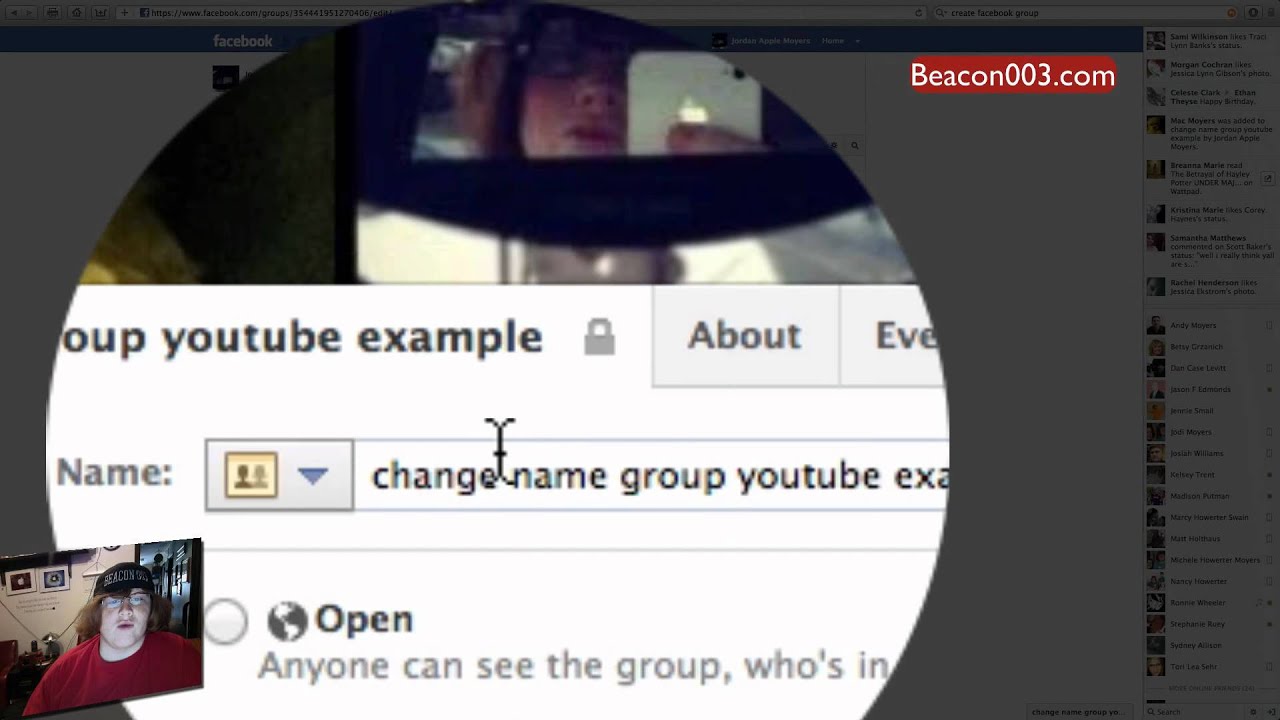Open chat with Madison Putman
Viewport: 1280px width, 720px height.
pyautogui.click(x=1211, y=496)
